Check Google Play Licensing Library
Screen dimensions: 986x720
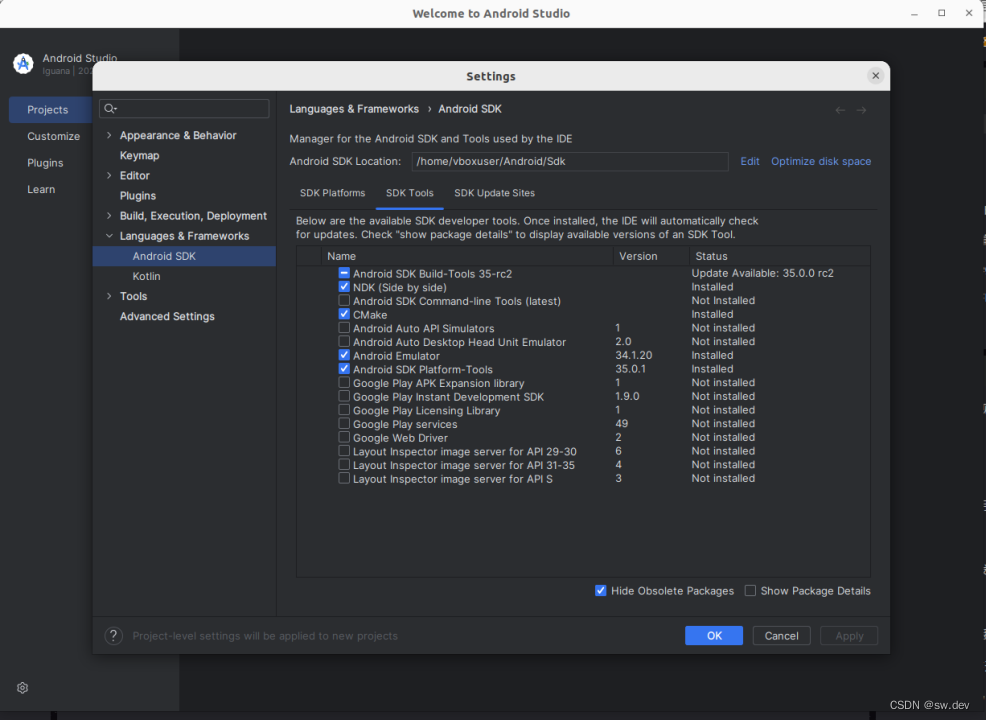tap(344, 410)
